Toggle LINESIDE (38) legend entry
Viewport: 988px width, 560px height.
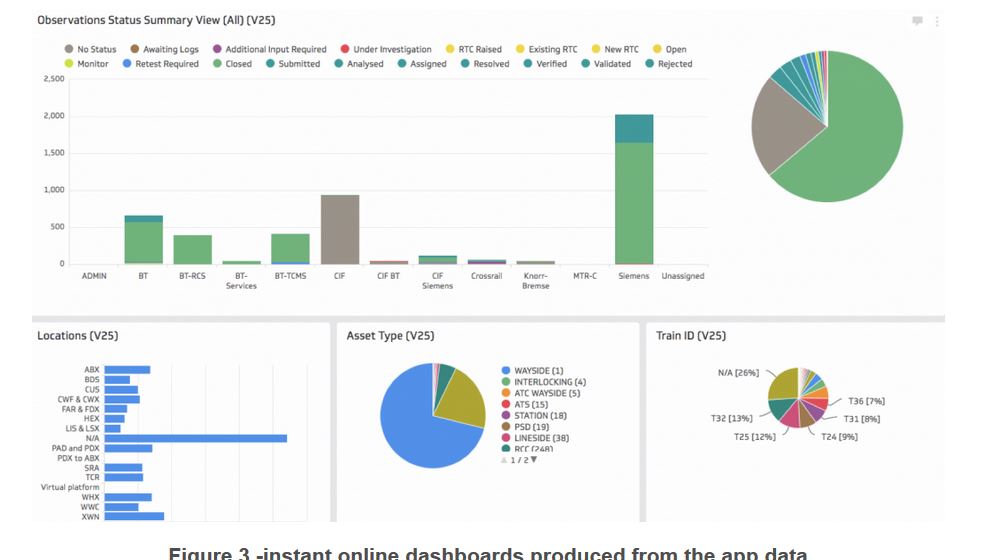click(x=536, y=438)
